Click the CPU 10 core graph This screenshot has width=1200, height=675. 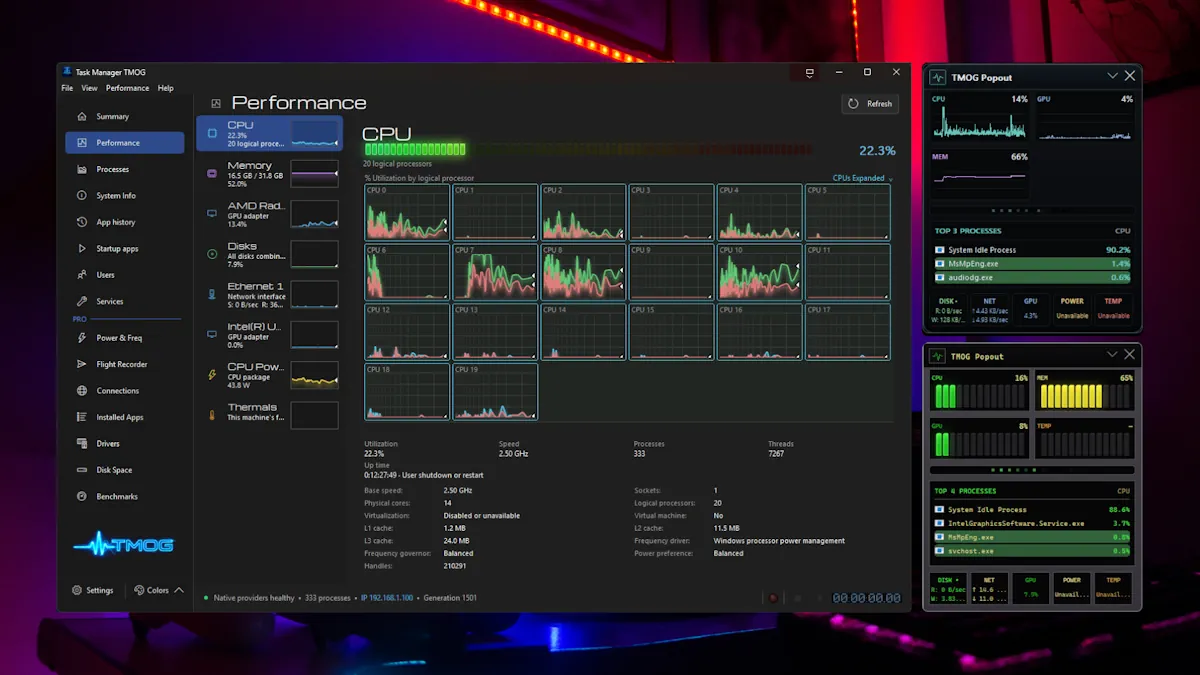coord(759,271)
